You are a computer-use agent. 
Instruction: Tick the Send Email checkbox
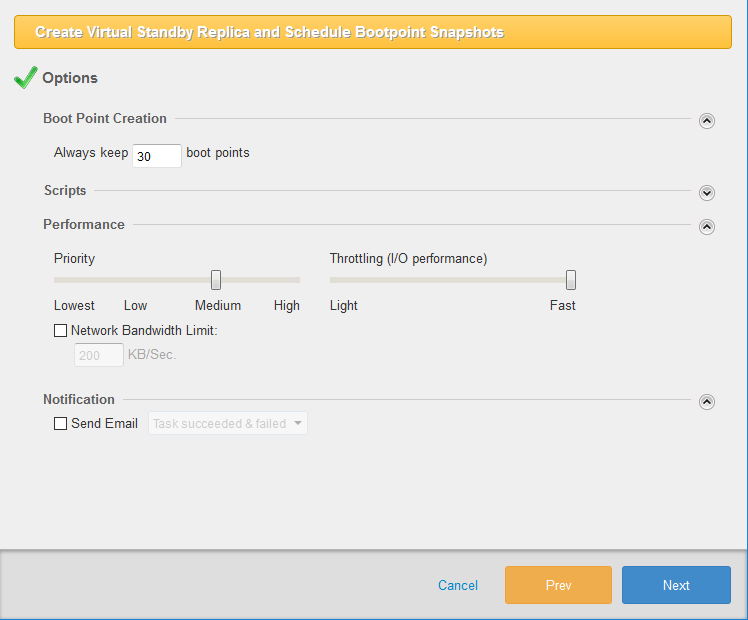pyautogui.click(x=60, y=424)
